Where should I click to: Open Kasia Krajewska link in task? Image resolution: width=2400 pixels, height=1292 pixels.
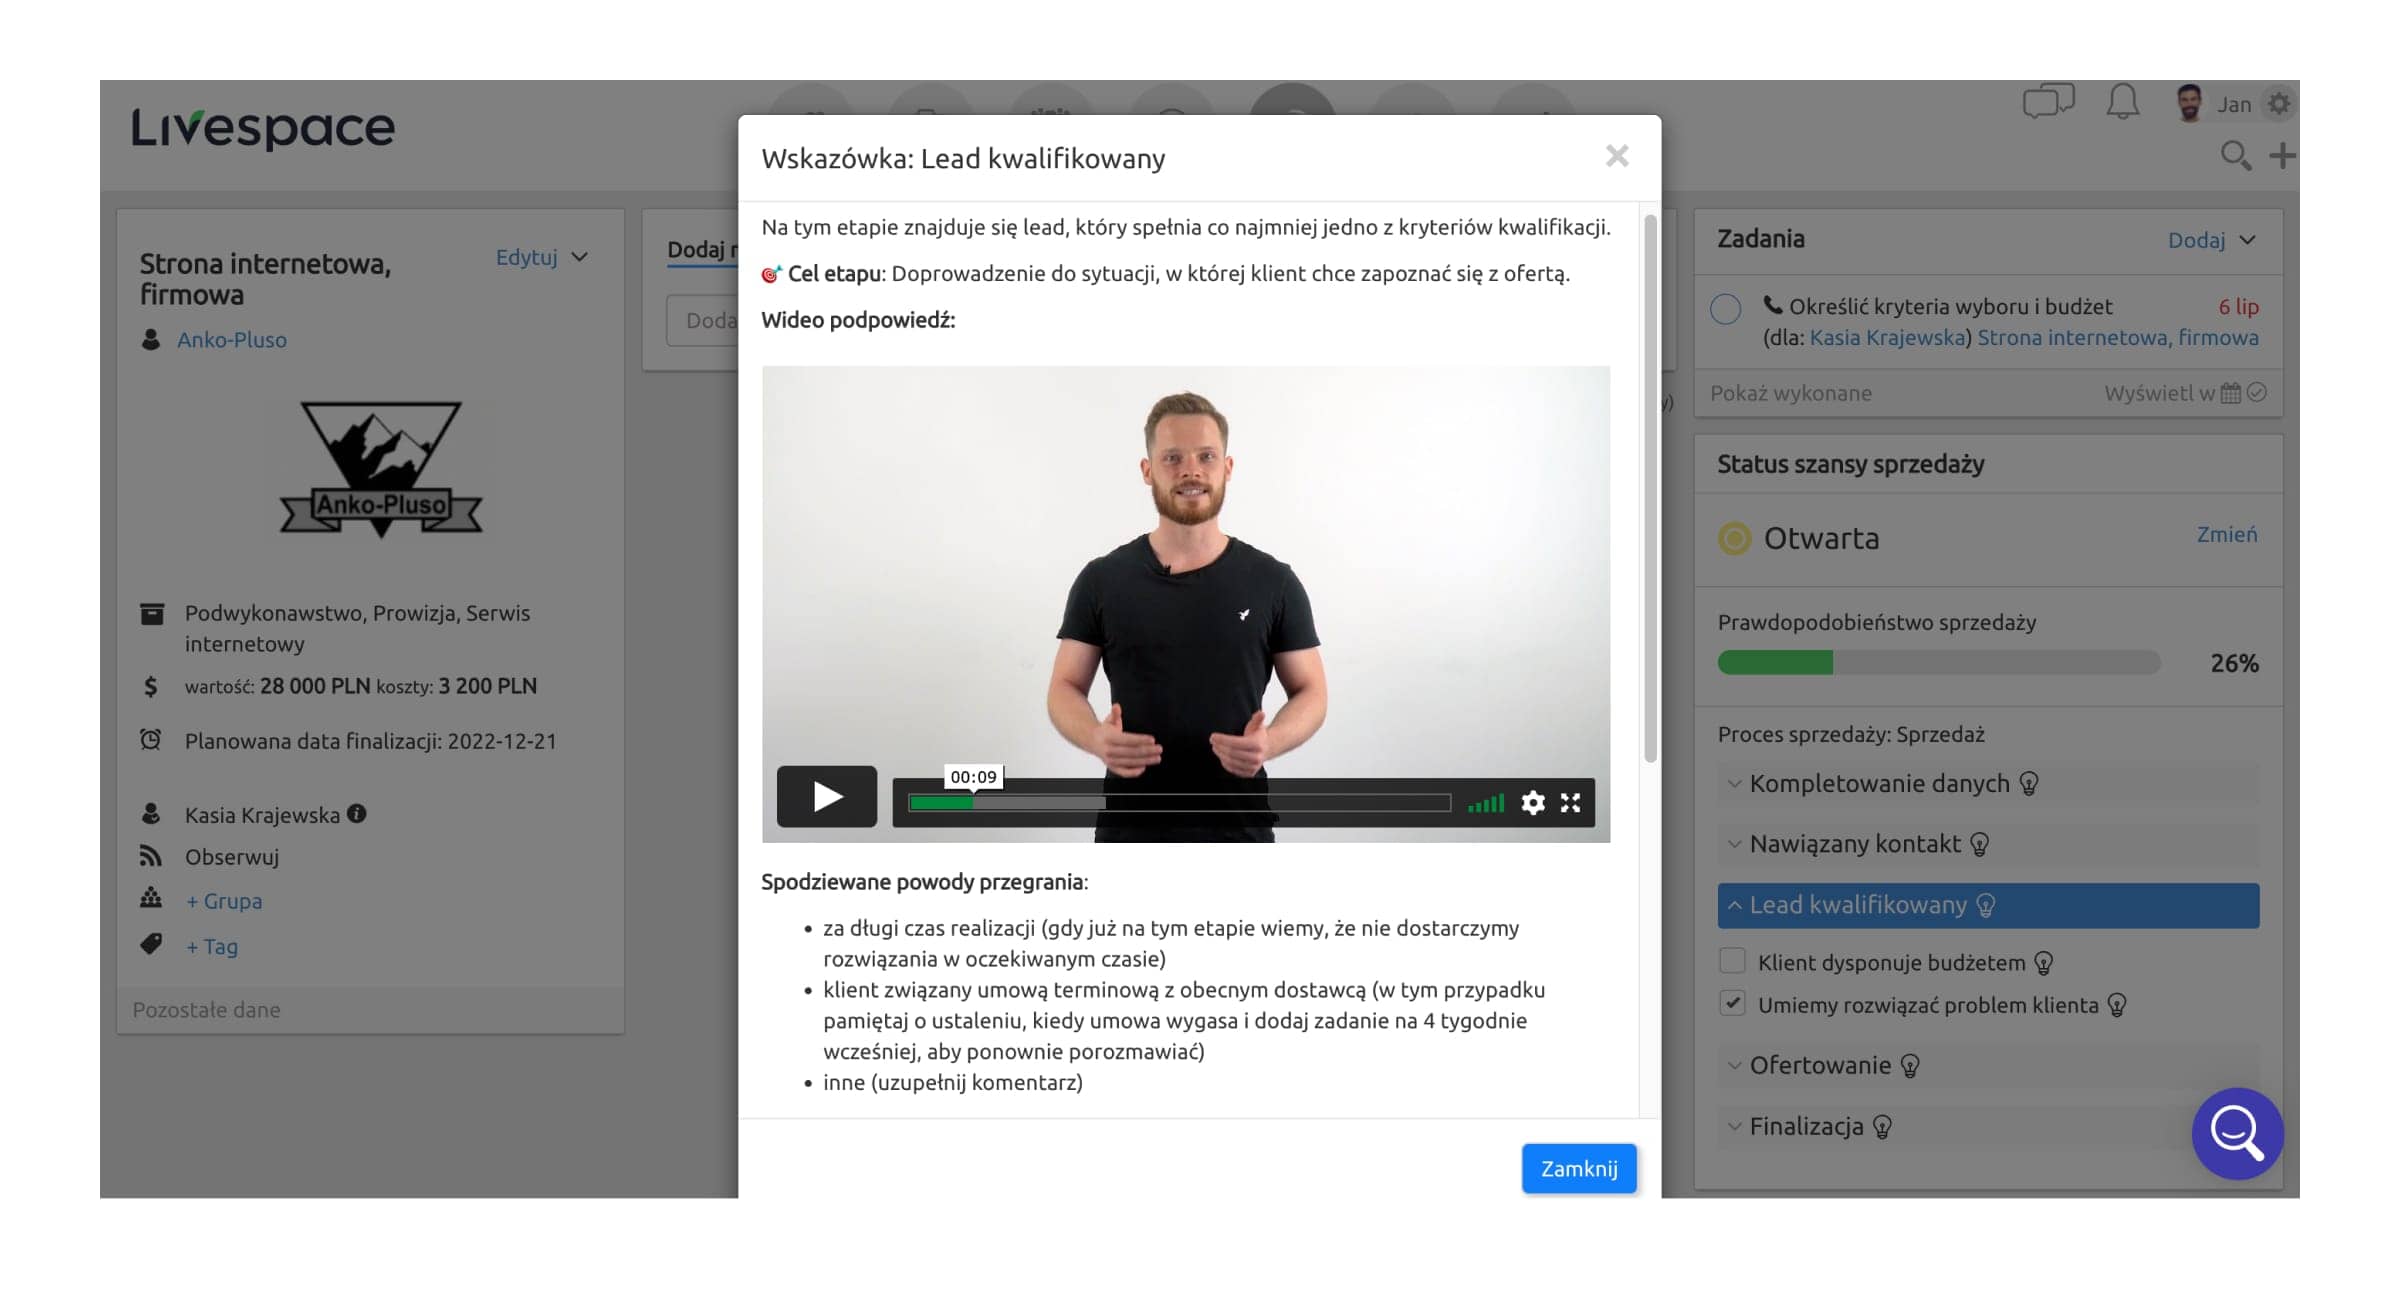click(x=1887, y=338)
